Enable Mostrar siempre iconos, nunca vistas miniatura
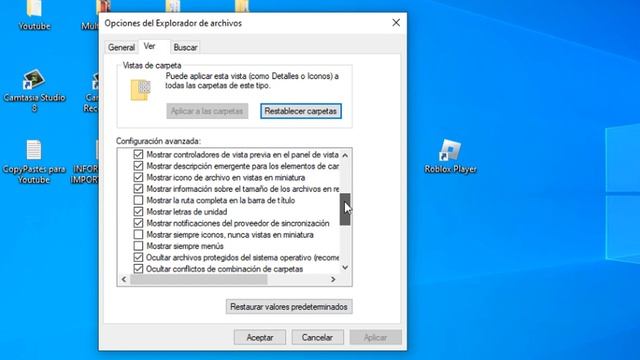Viewport: 640px width, 360px height. click(138, 235)
